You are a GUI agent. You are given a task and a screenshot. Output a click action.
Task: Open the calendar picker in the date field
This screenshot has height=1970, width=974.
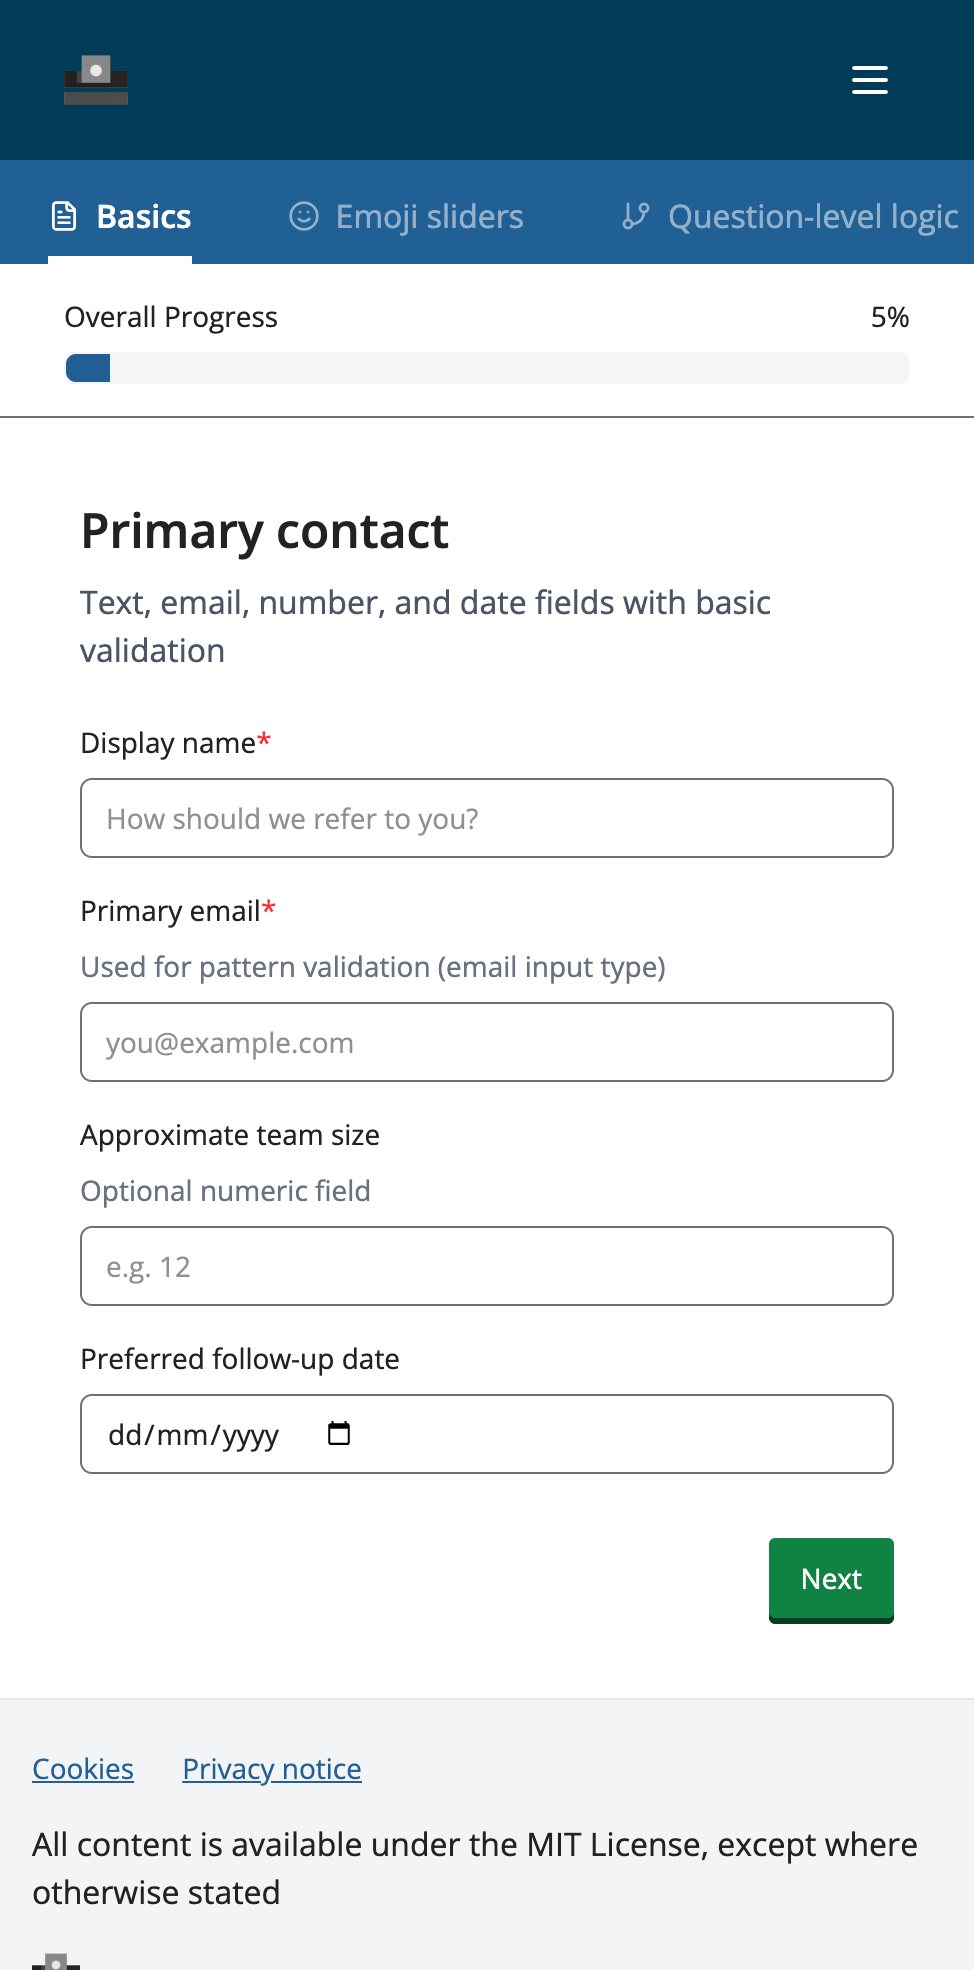(x=339, y=1434)
